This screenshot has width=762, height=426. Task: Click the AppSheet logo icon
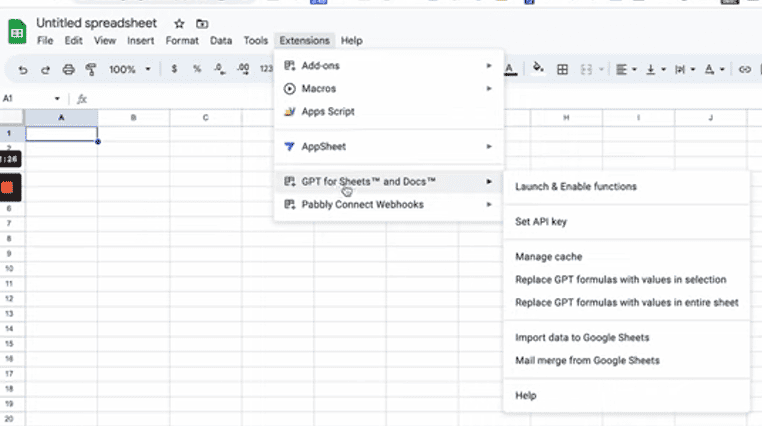tap(290, 146)
